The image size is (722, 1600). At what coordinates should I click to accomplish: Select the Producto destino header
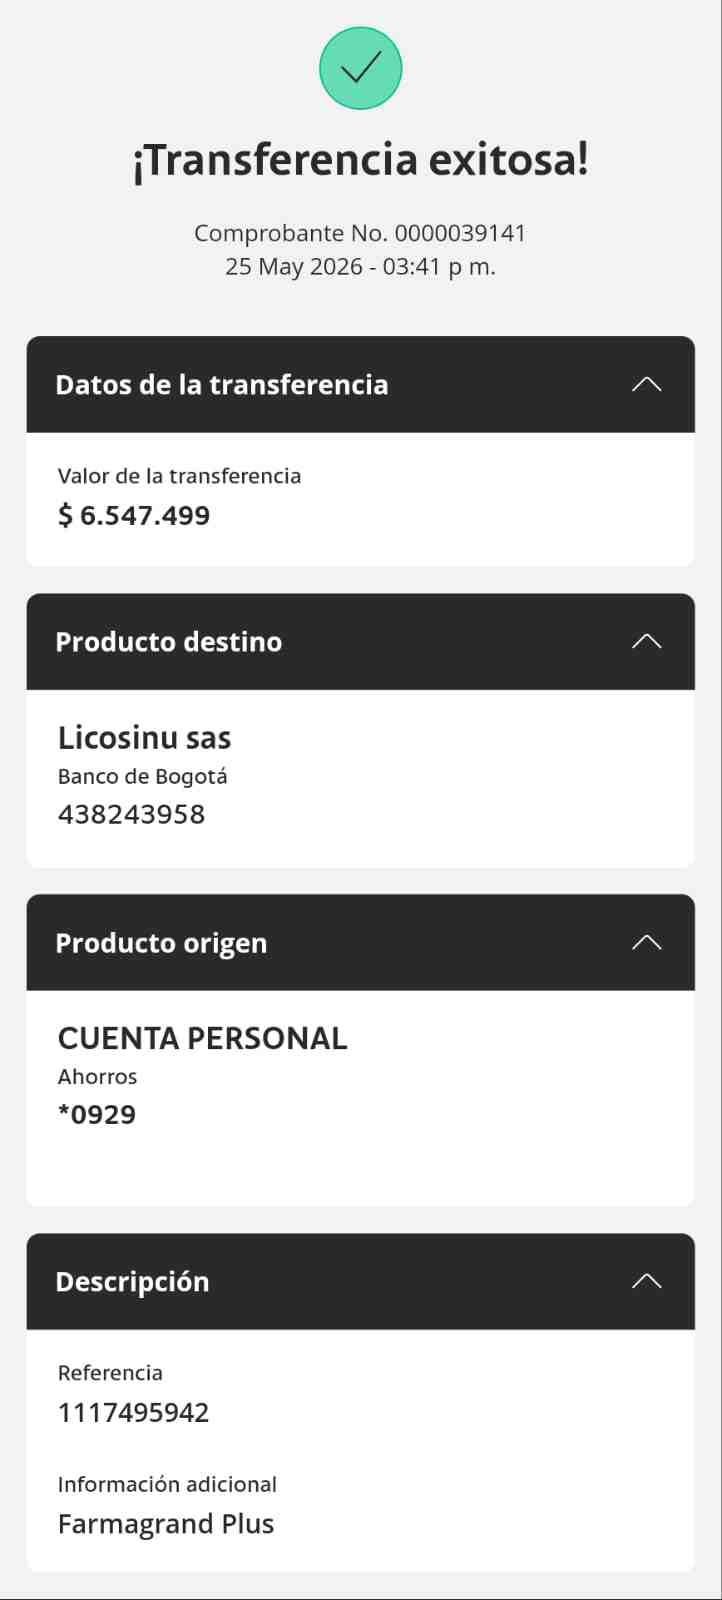tap(360, 641)
